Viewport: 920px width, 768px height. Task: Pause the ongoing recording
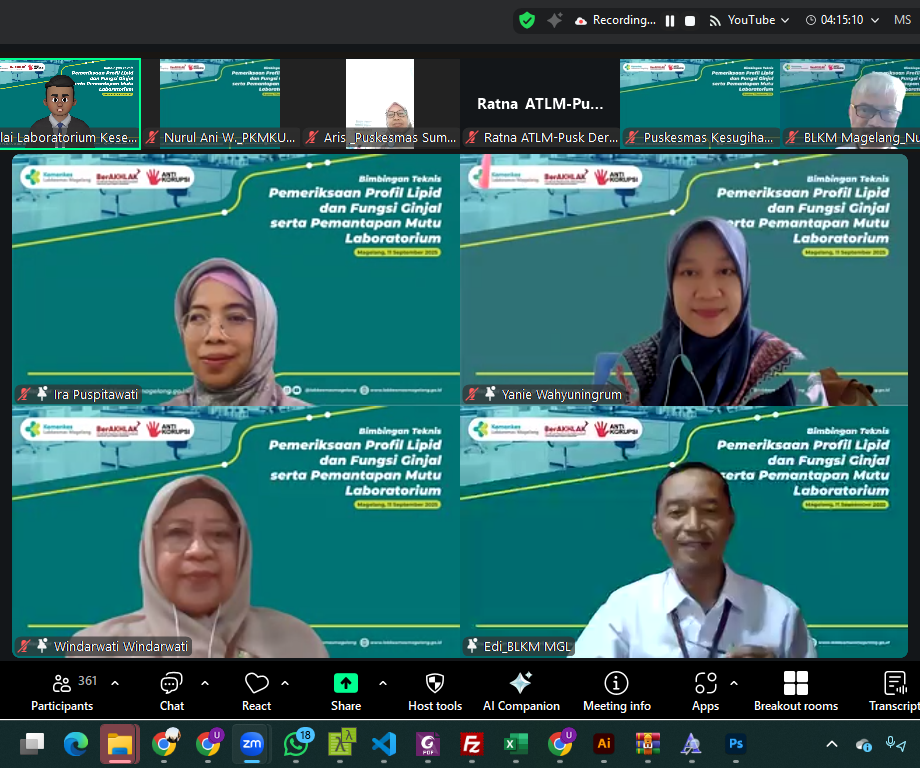[669, 19]
